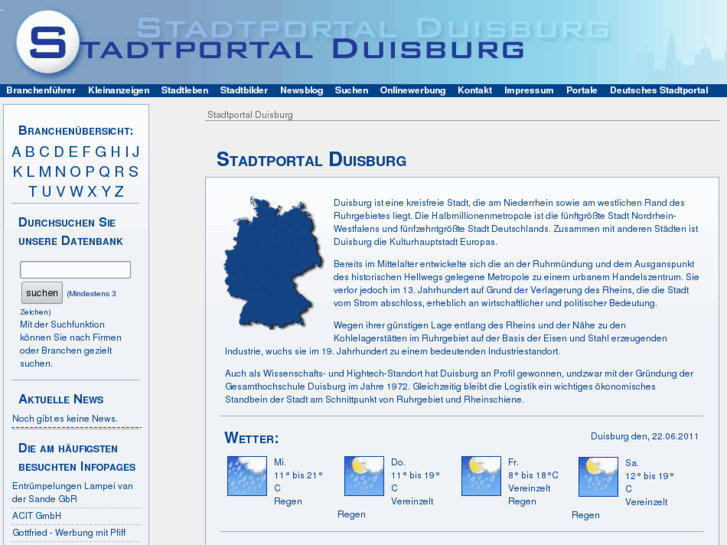Select letter Z in Branchenübersicht
The height and width of the screenshot is (545, 727).
(119, 192)
